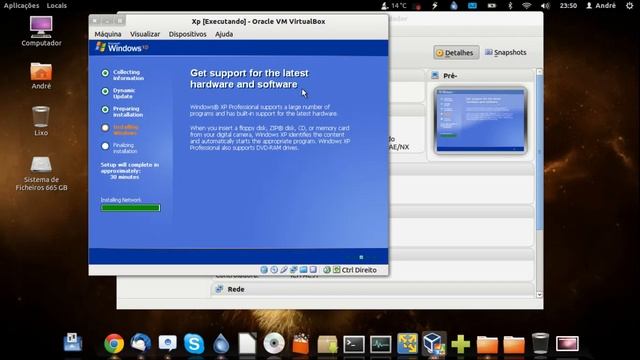The height and width of the screenshot is (360, 640).
Task: Open the Aplicações menu in top panel
Action: pyautogui.click(x=22, y=5)
